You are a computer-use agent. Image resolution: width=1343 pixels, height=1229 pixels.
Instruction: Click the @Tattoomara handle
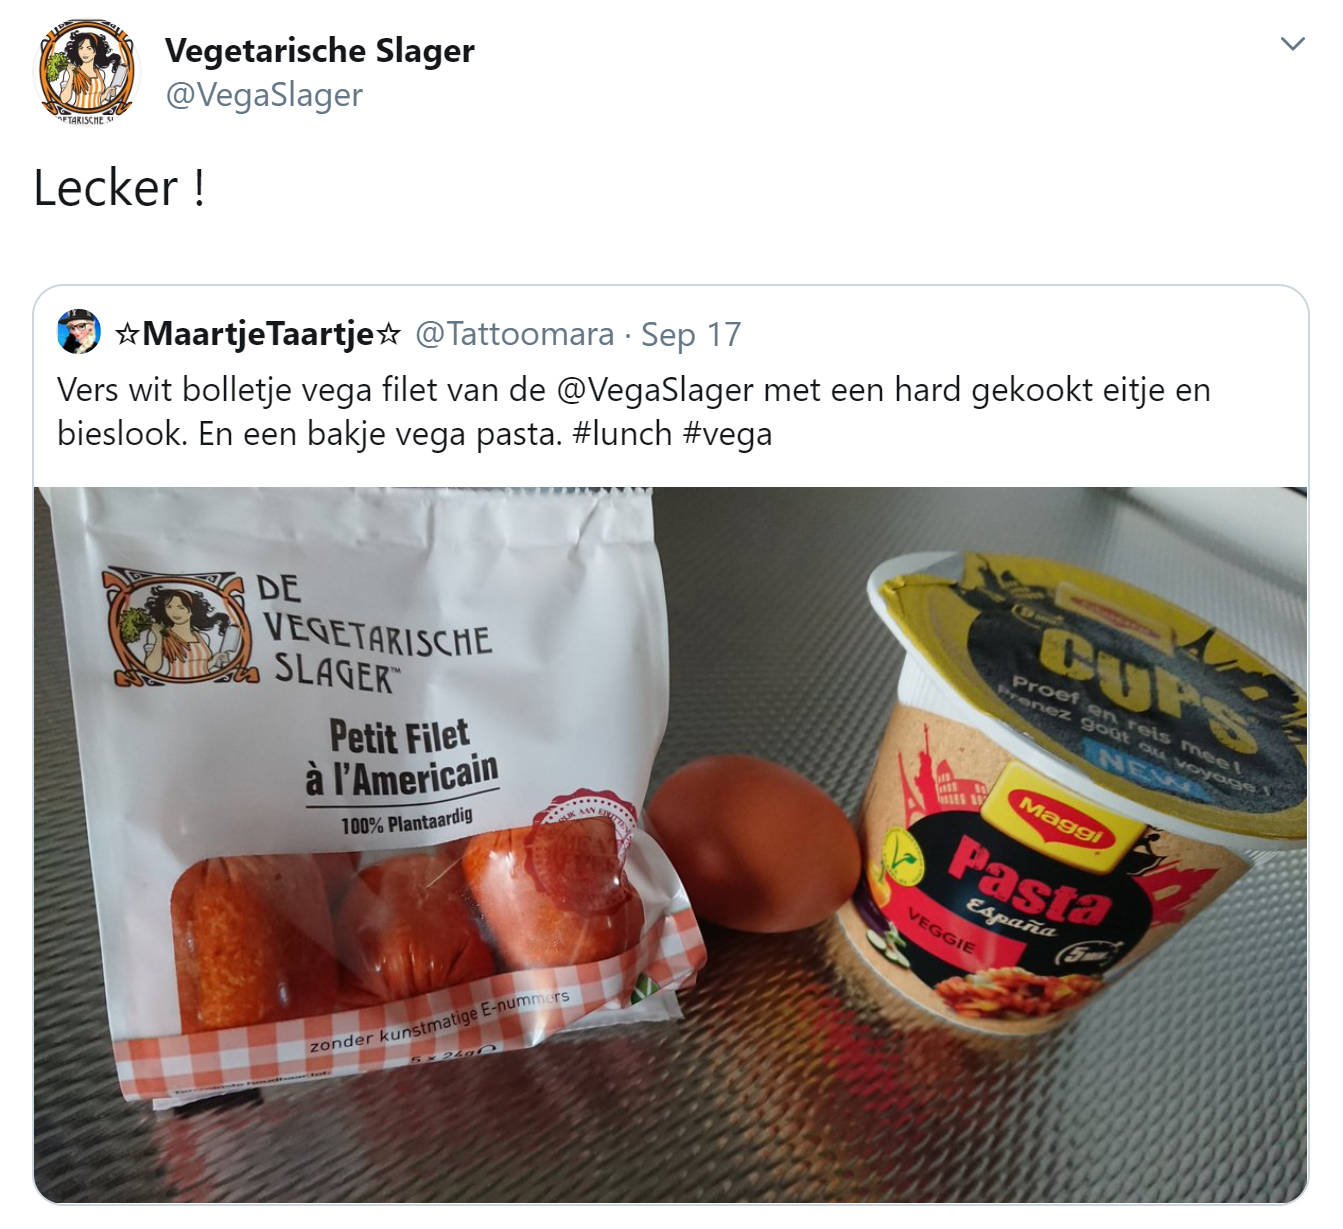514,334
